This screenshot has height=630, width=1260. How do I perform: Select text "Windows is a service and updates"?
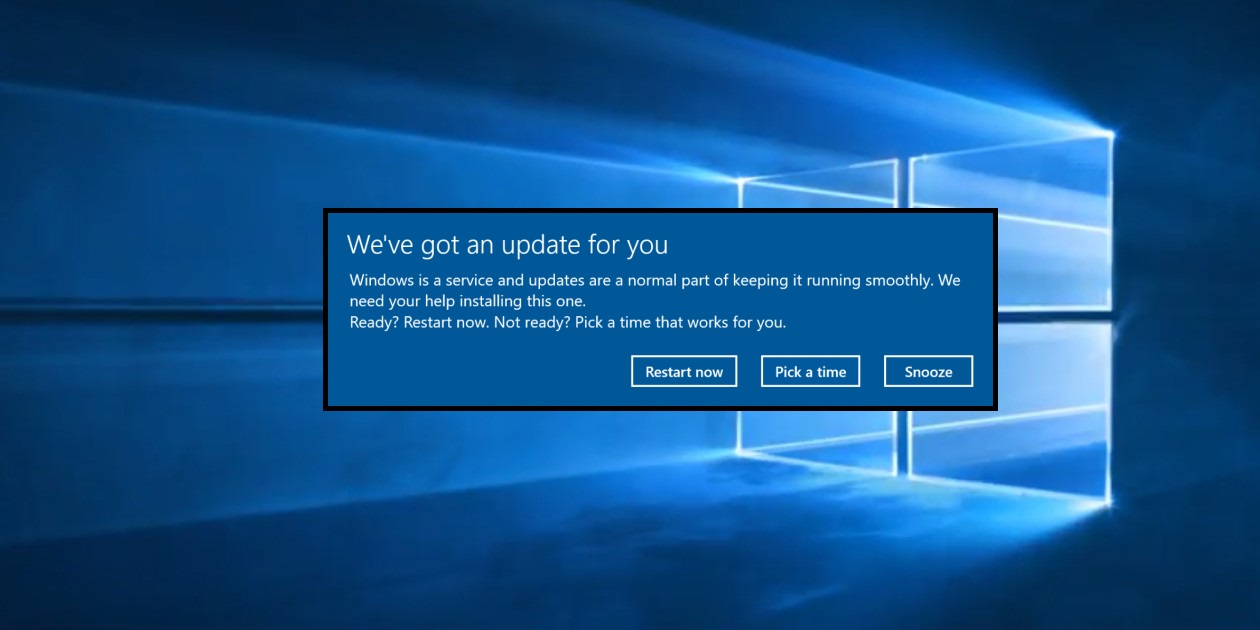(465, 280)
